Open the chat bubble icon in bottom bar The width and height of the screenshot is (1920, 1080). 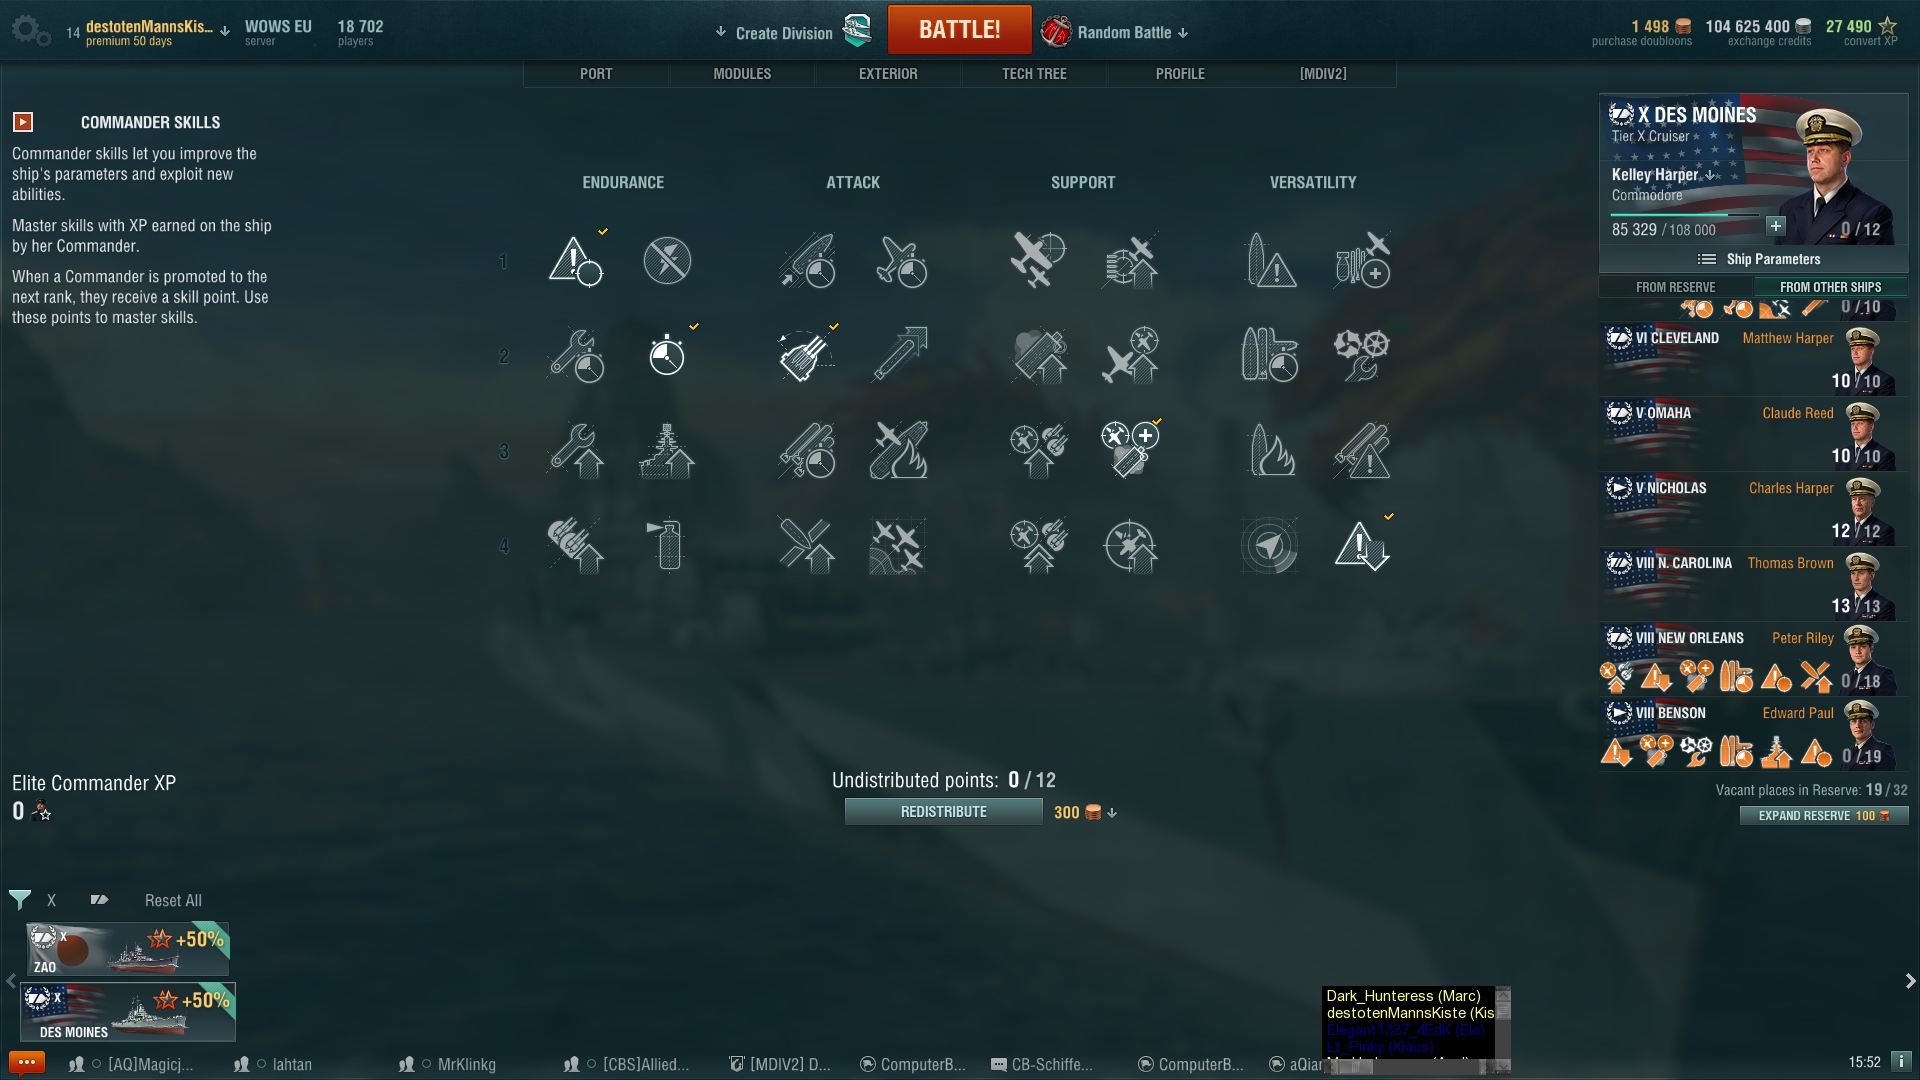pyautogui.click(x=26, y=1063)
